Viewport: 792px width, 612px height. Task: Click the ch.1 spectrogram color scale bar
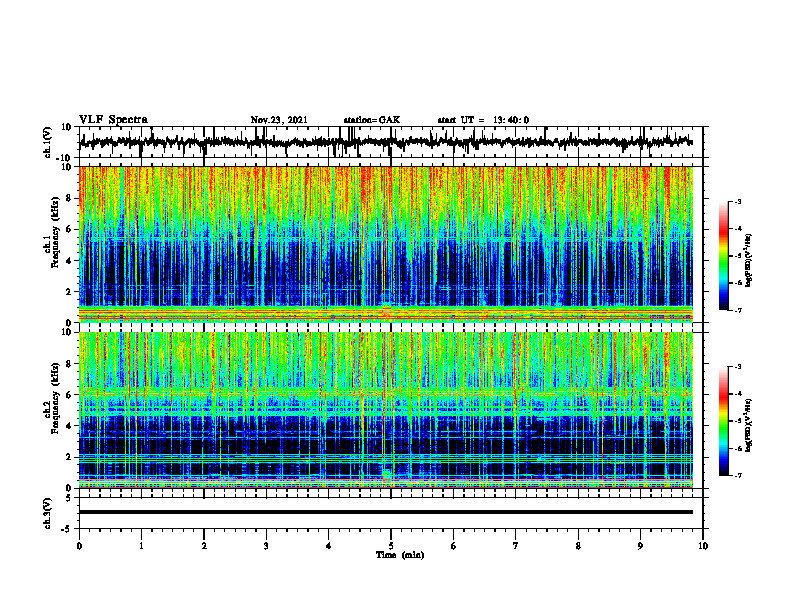point(723,256)
